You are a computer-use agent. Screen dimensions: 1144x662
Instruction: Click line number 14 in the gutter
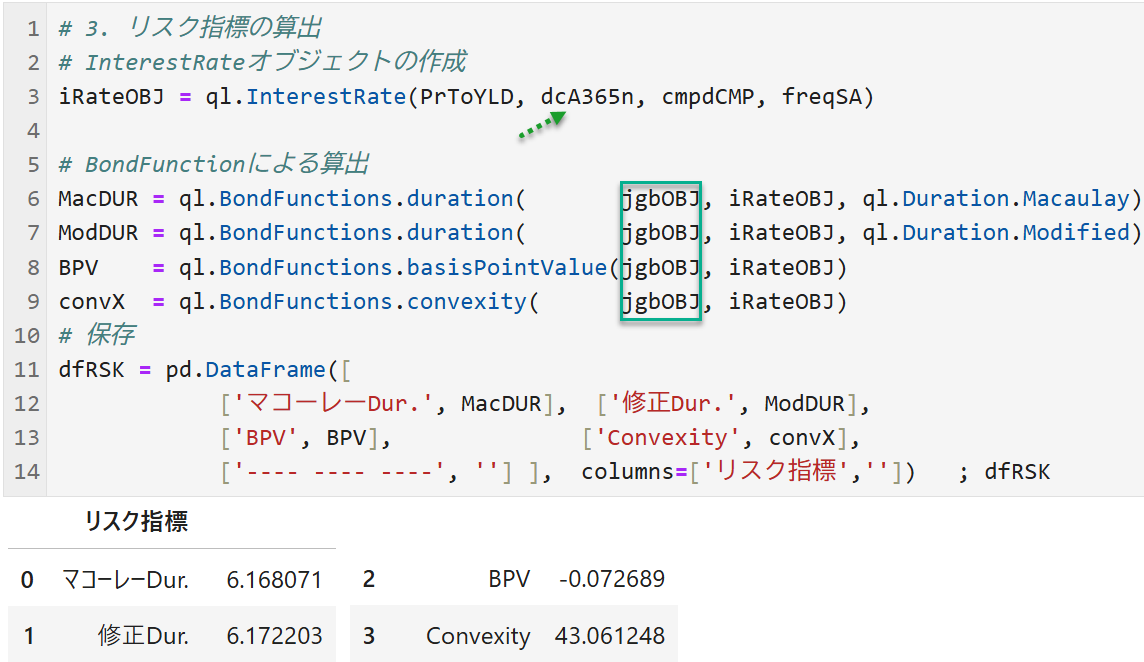27,472
